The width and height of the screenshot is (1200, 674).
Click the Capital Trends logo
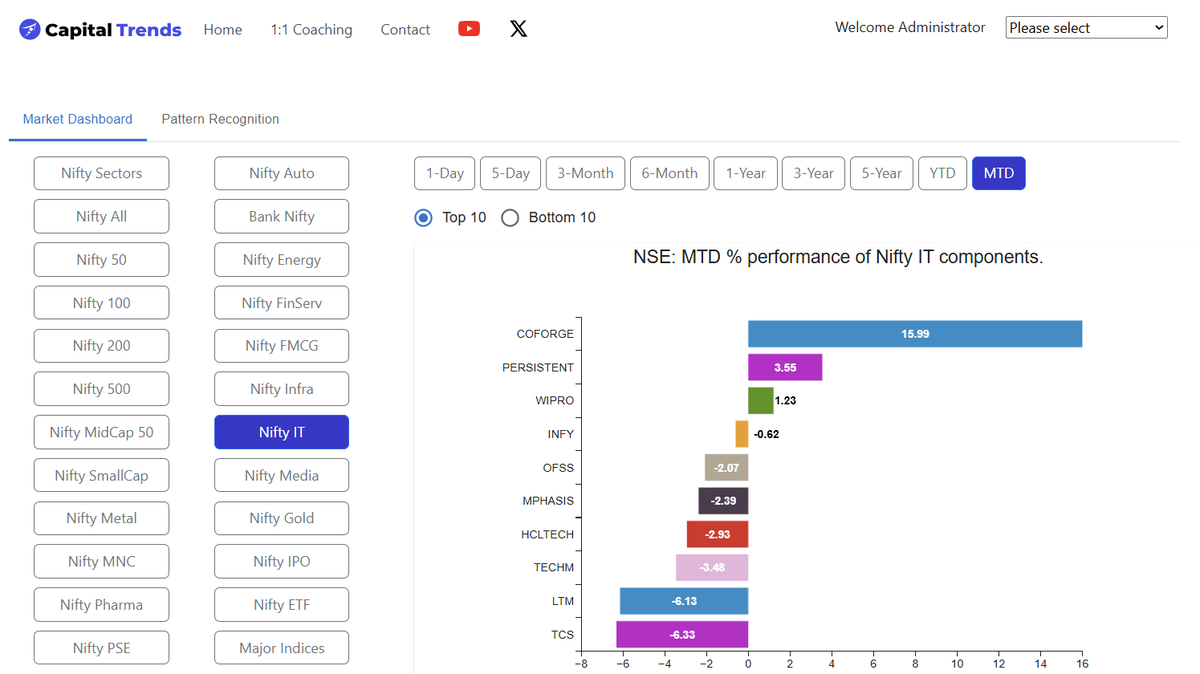click(101, 30)
